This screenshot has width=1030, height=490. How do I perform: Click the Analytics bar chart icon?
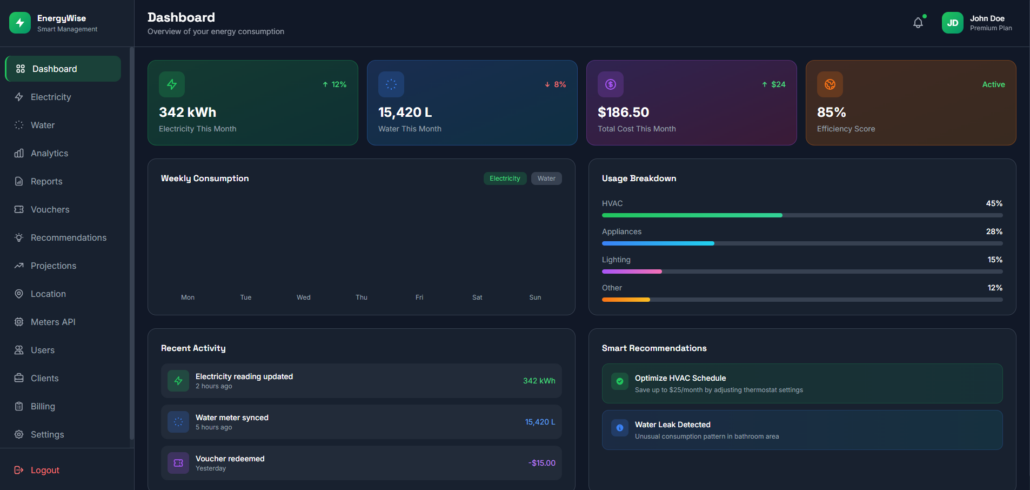pos(19,154)
